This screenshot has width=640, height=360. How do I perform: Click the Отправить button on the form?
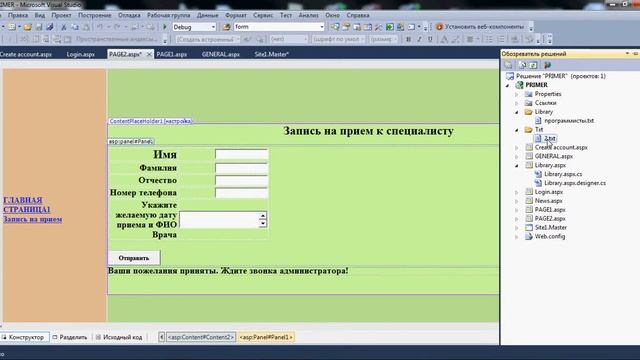pyautogui.click(x=134, y=258)
